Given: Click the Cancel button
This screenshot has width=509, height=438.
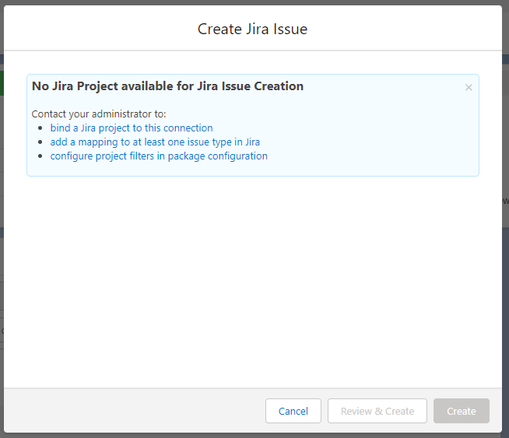Looking at the screenshot, I should click(293, 411).
